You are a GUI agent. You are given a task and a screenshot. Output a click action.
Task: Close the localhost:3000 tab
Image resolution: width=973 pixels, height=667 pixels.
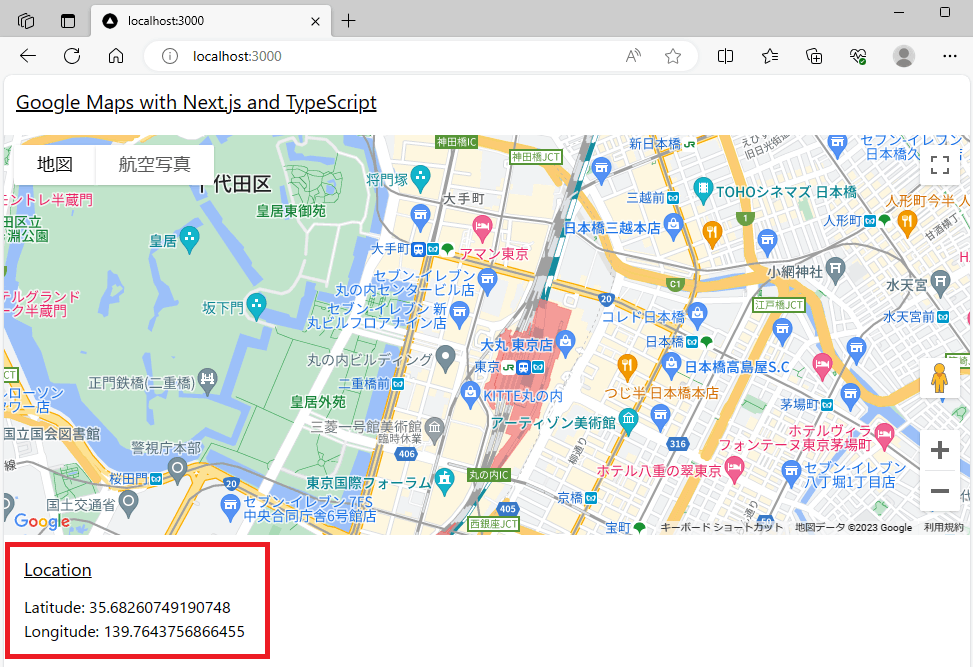pos(315,21)
